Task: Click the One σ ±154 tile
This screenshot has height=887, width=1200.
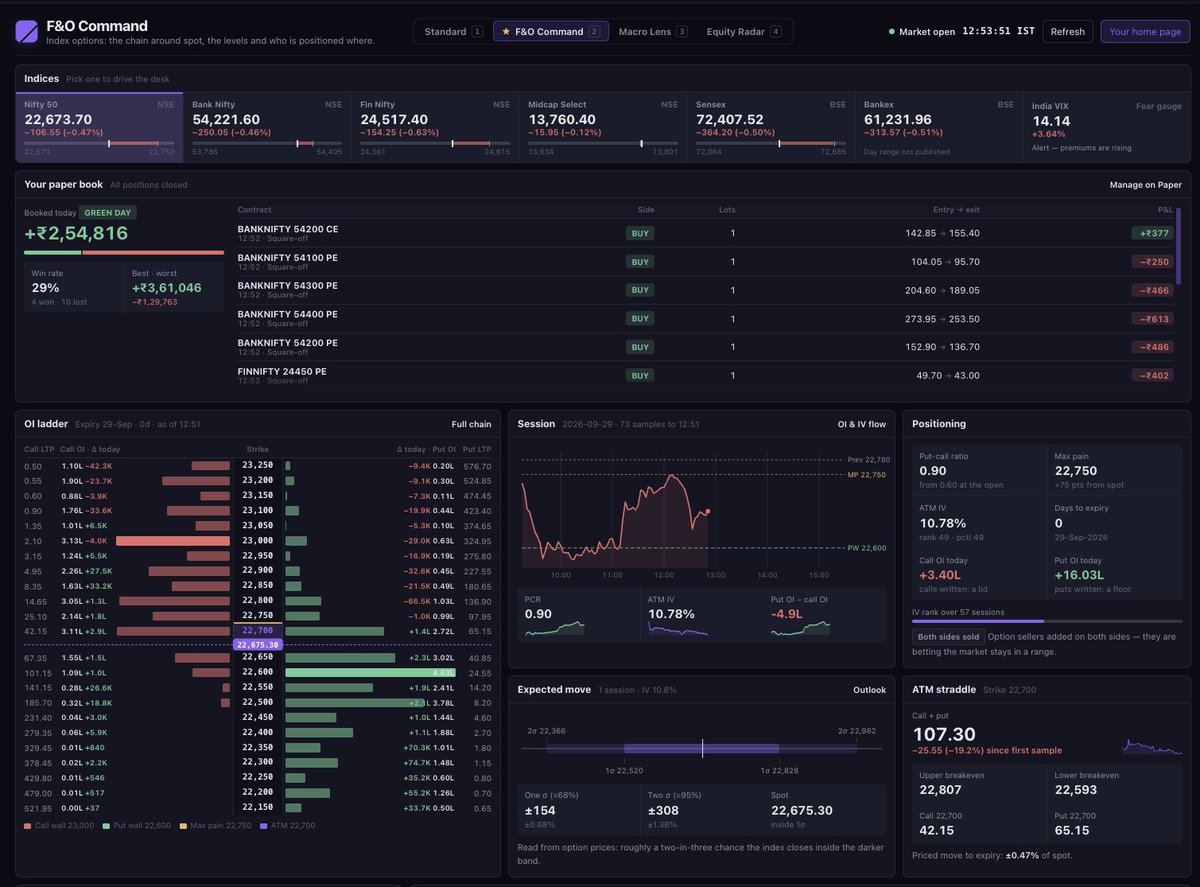Action: (x=578, y=809)
